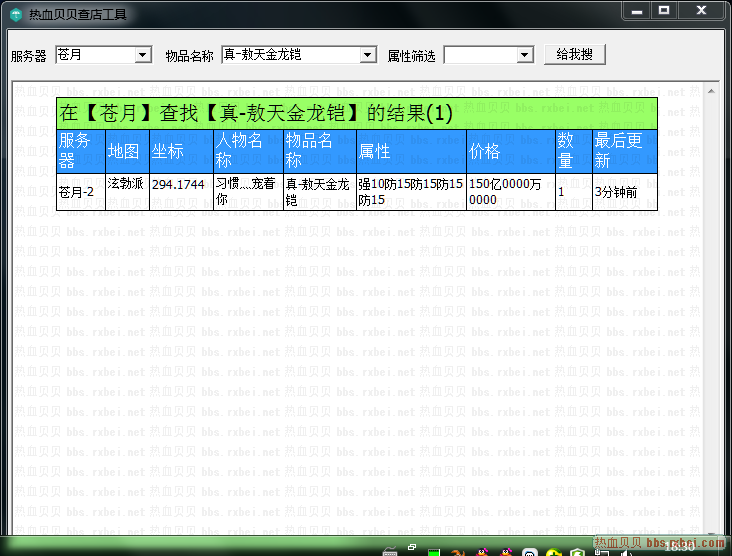This screenshot has height=556, width=732.
Task: Click inside the 物品名称 text field
Action: coord(290,55)
